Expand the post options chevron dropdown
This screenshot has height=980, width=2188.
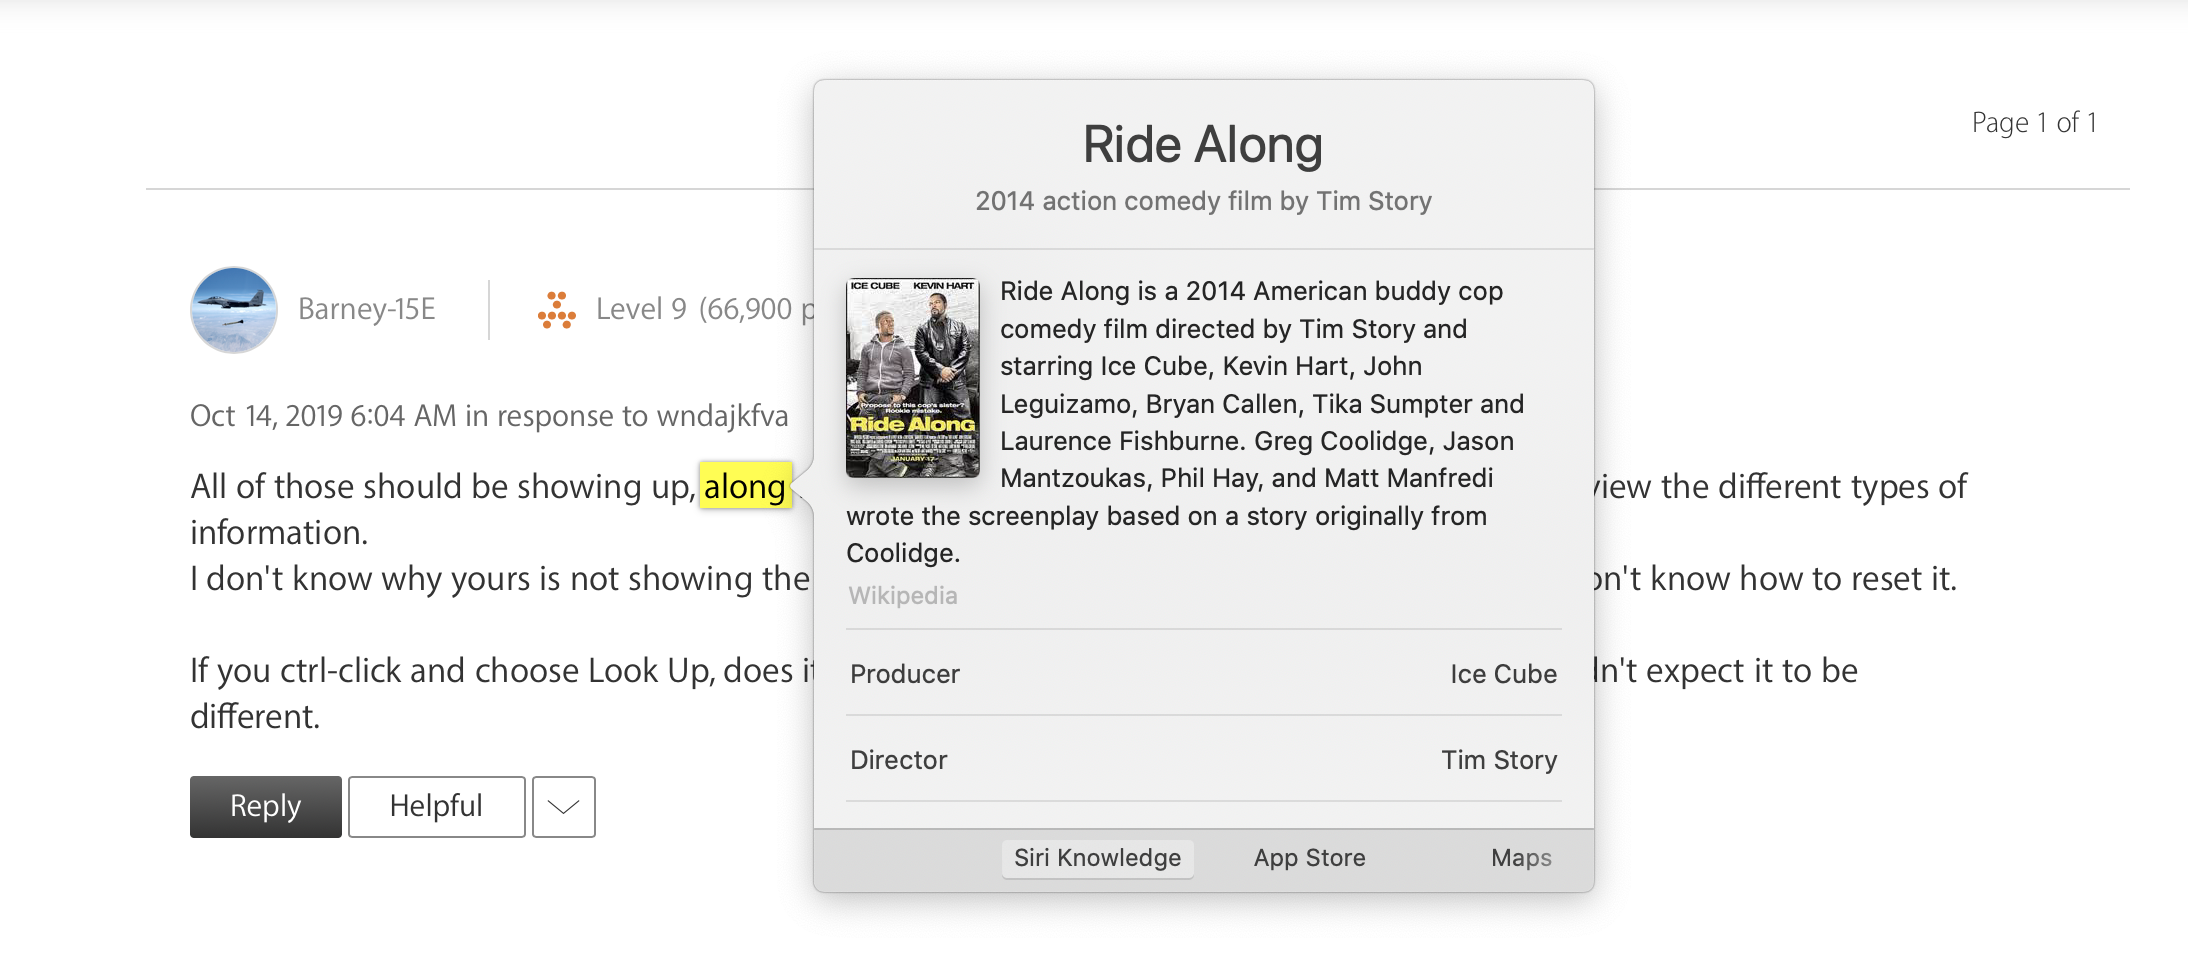click(564, 806)
